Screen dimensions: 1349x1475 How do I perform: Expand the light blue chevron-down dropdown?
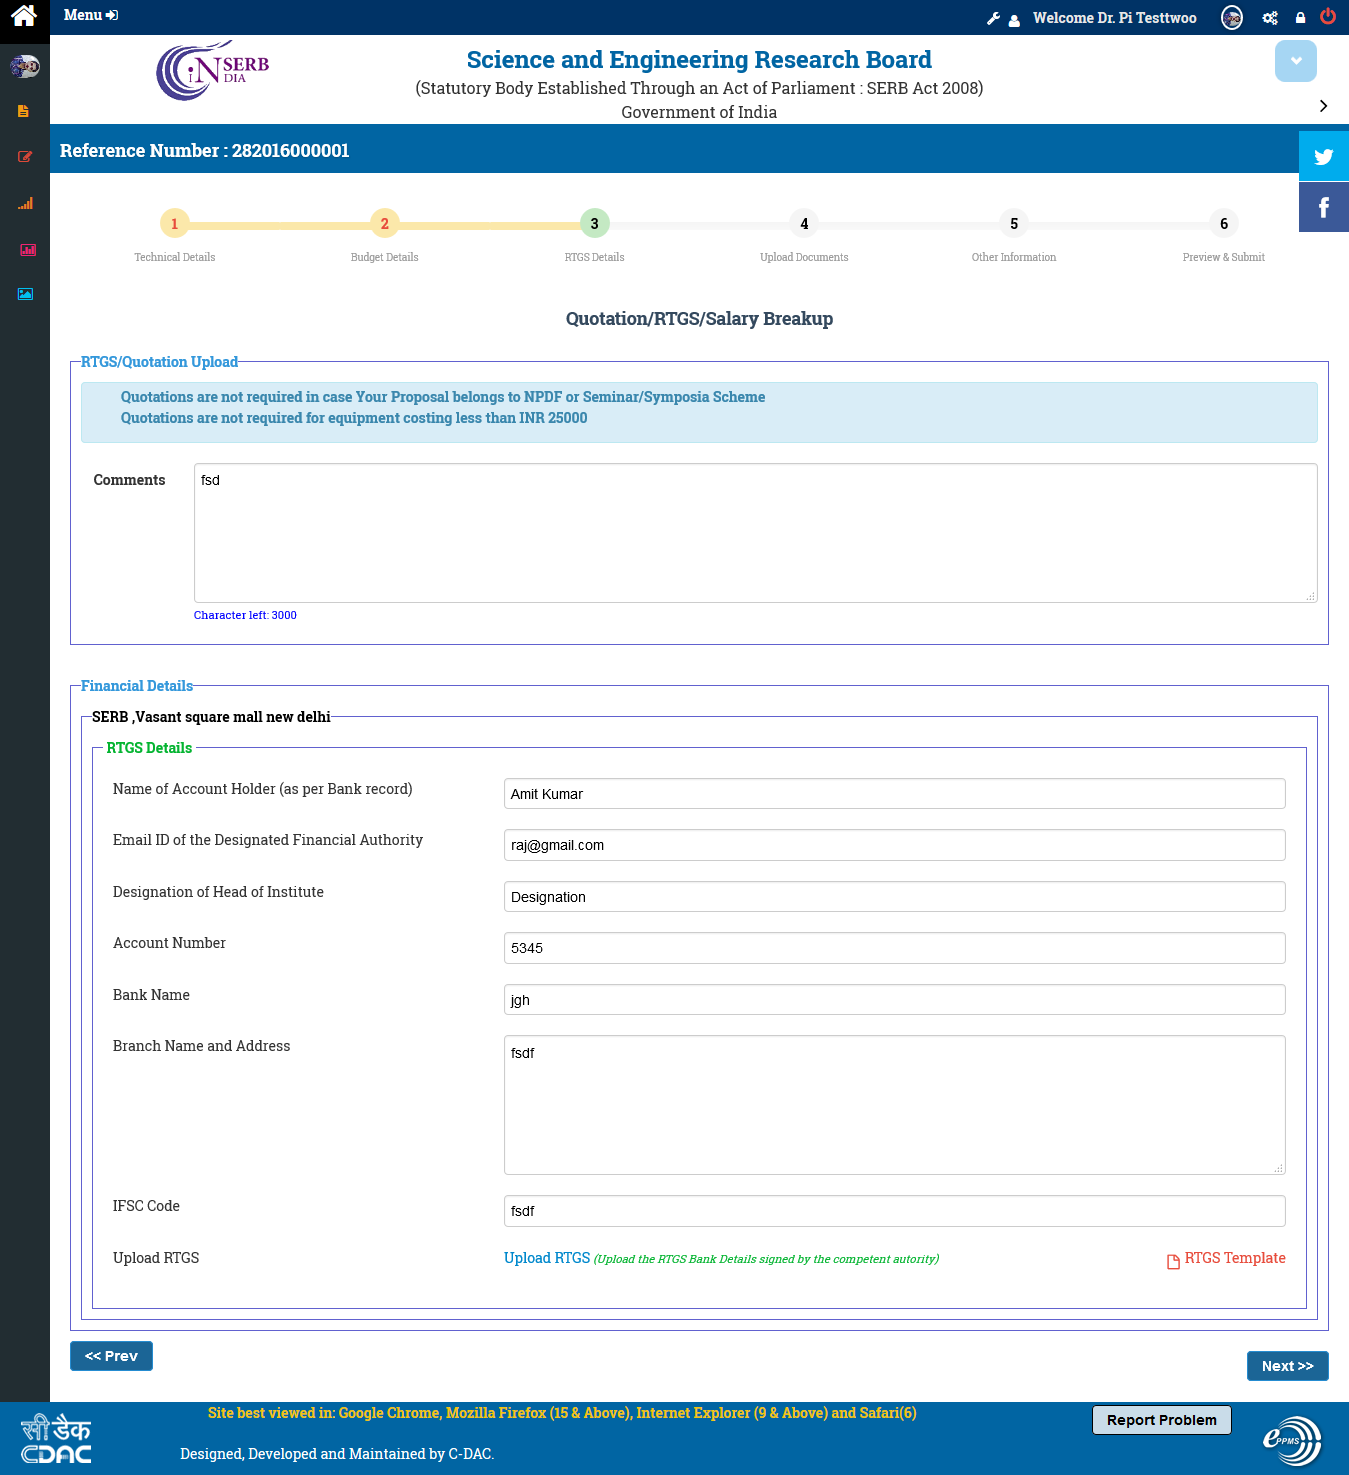click(x=1295, y=61)
